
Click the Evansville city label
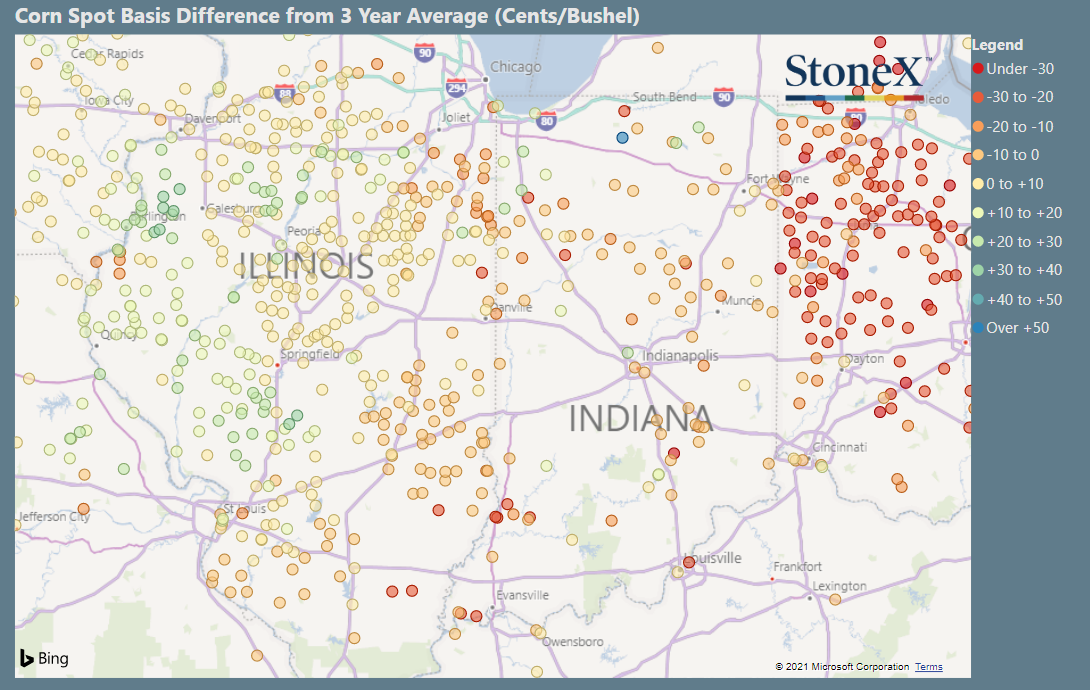(522, 595)
